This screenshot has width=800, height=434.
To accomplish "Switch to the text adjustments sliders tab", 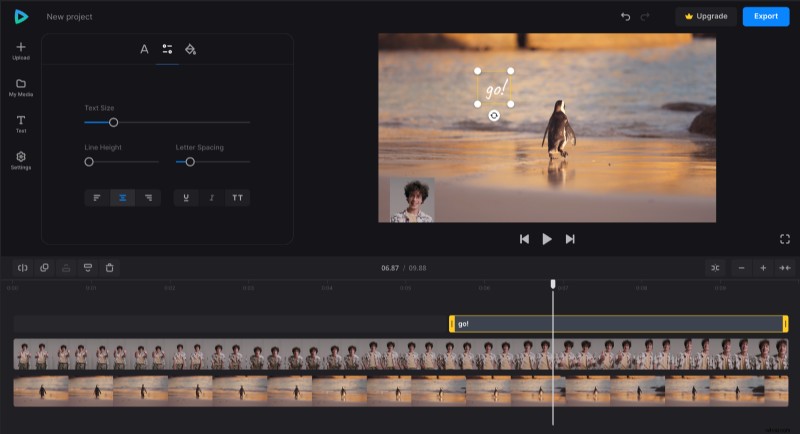I will pos(167,49).
